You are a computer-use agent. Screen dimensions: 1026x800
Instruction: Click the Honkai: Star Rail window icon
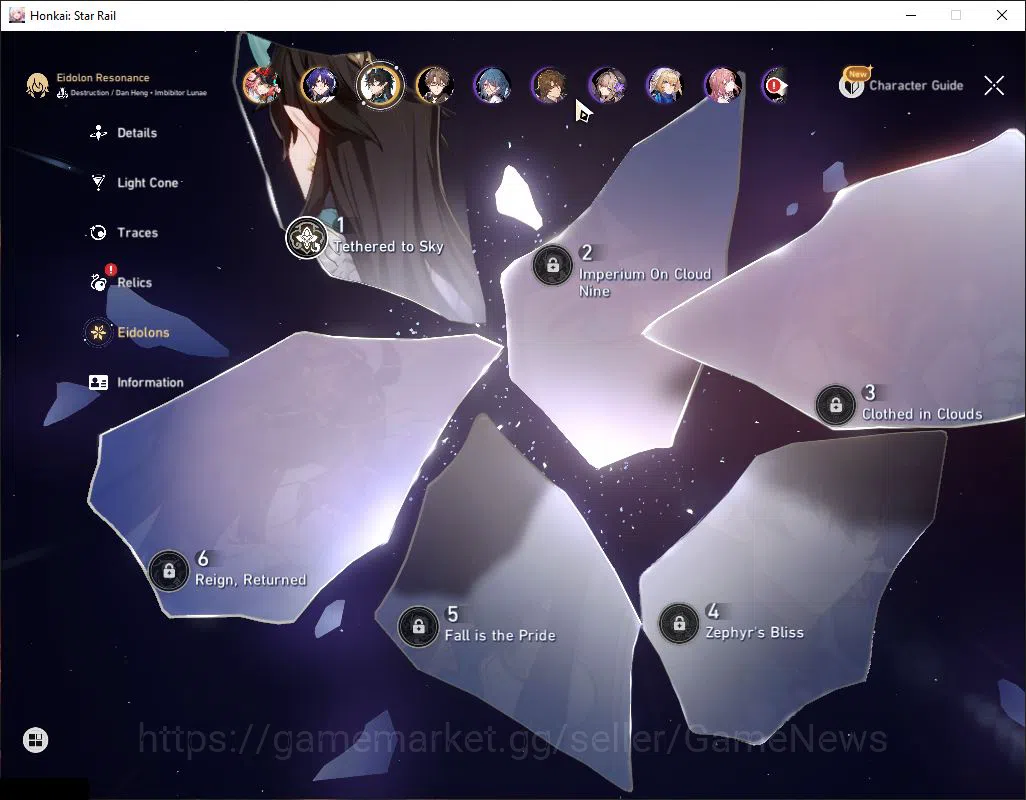click(16, 15)
